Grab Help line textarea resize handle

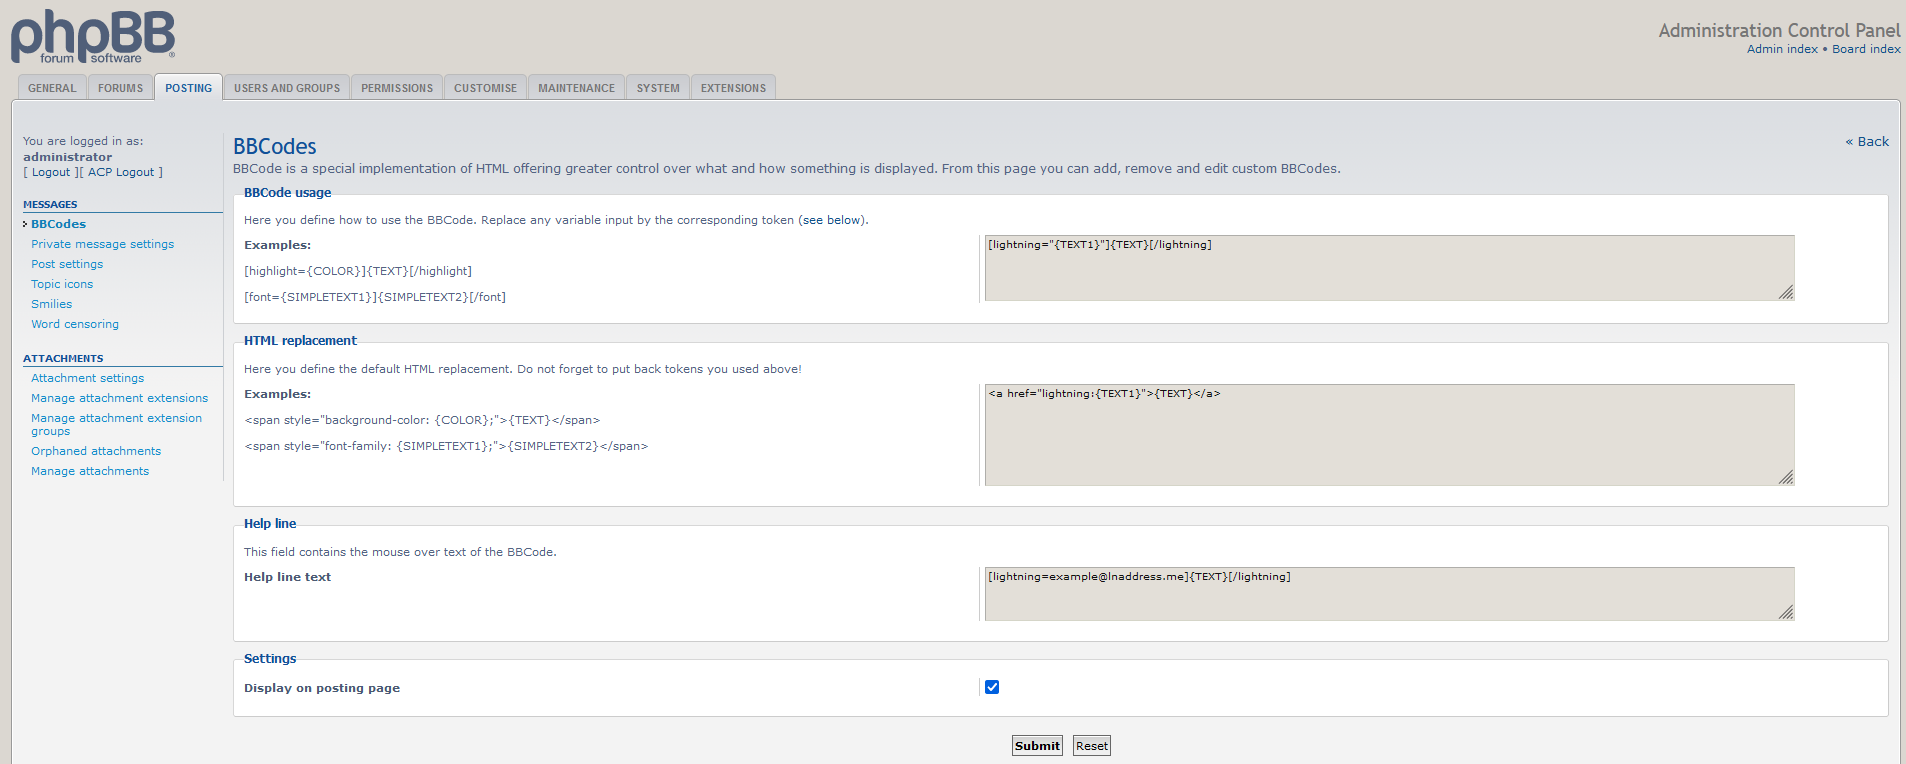click(x=1786, y=612)
